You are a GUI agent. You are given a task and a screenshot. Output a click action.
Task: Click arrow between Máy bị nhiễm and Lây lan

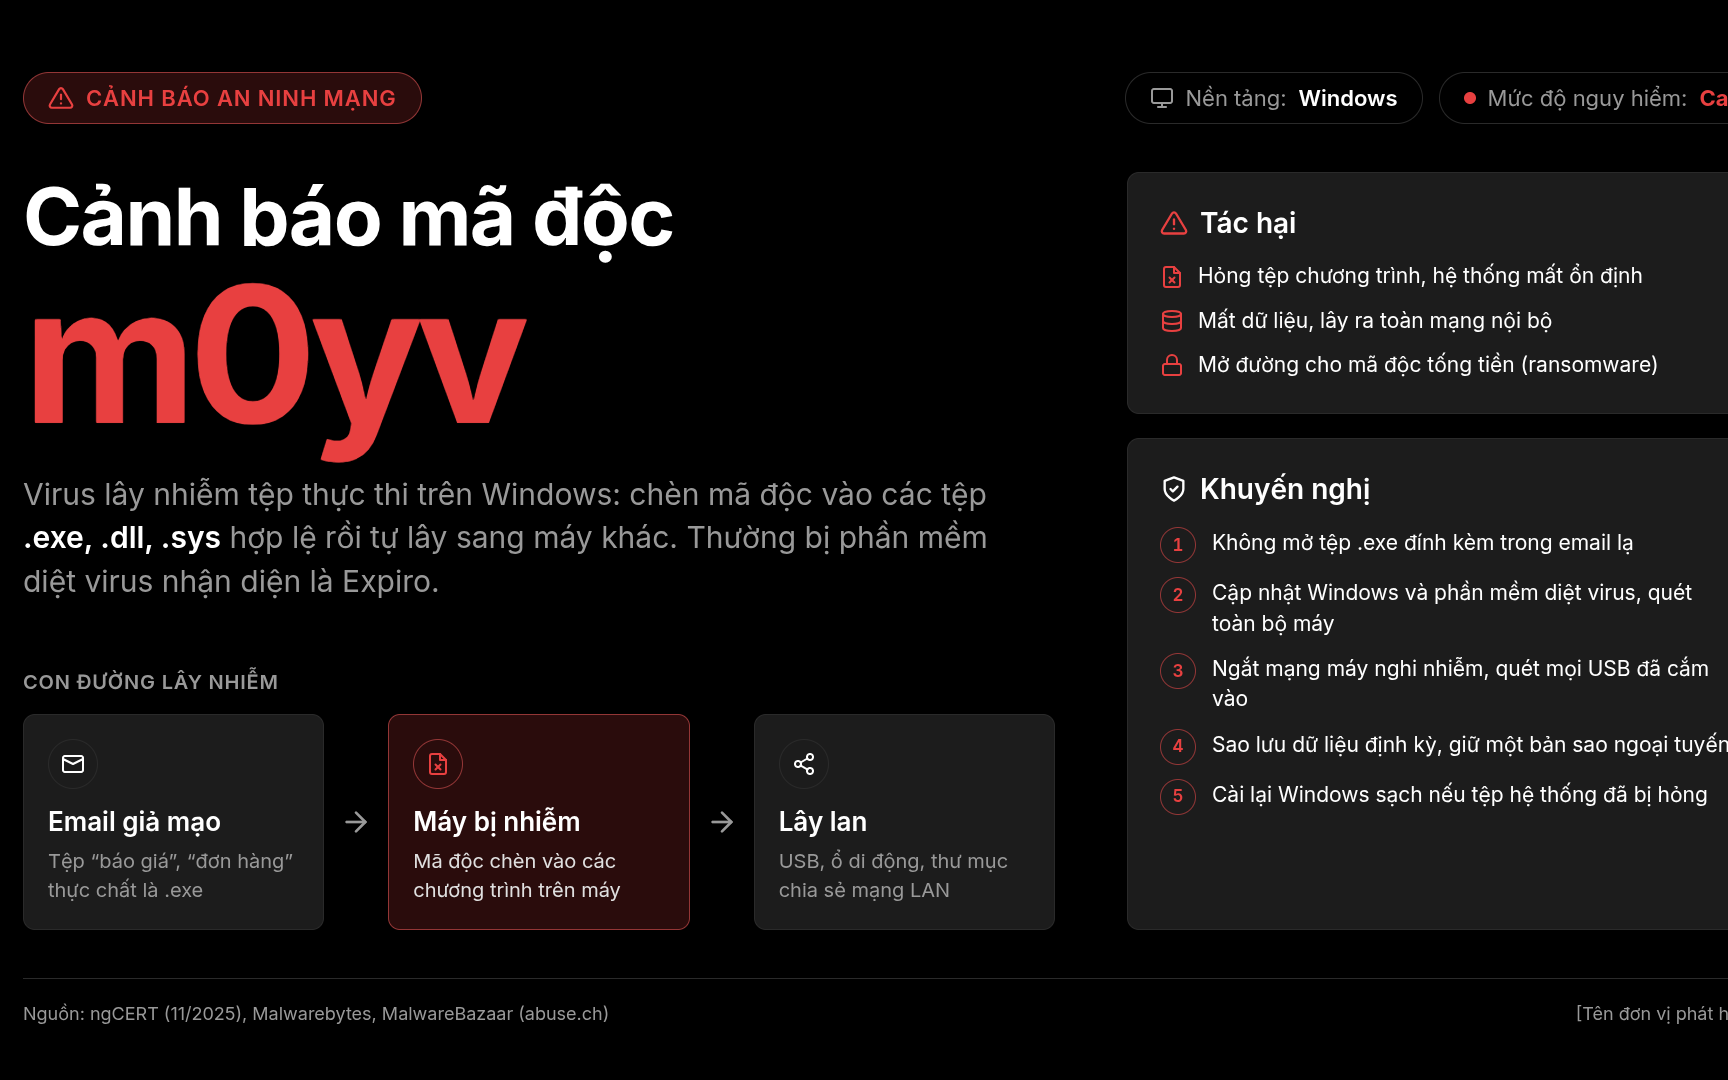tap(722, 822)
